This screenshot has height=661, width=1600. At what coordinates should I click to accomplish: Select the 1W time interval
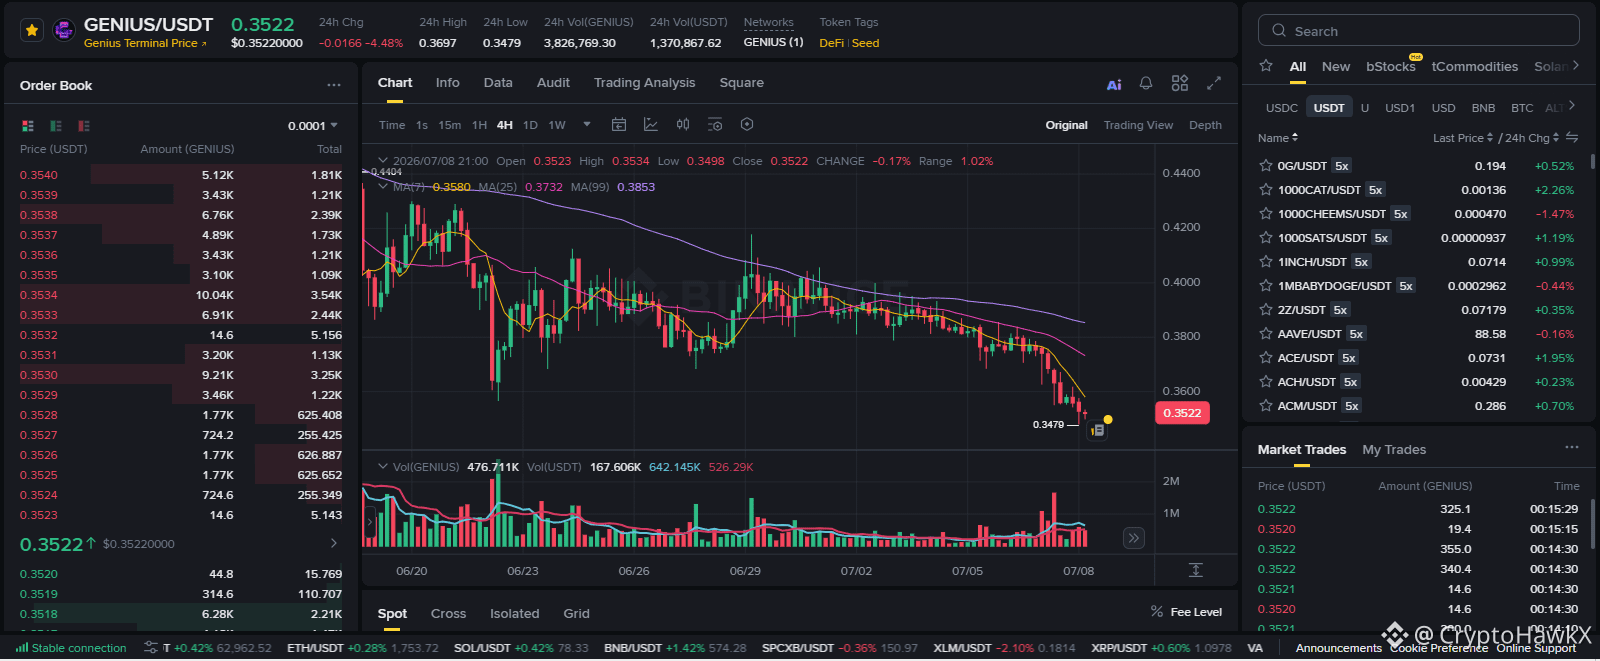point(557,125)
